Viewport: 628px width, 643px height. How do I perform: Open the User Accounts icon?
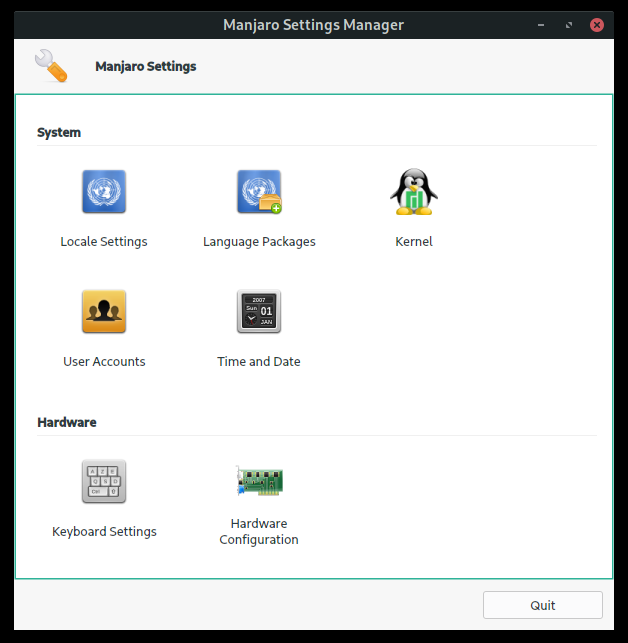104,311
